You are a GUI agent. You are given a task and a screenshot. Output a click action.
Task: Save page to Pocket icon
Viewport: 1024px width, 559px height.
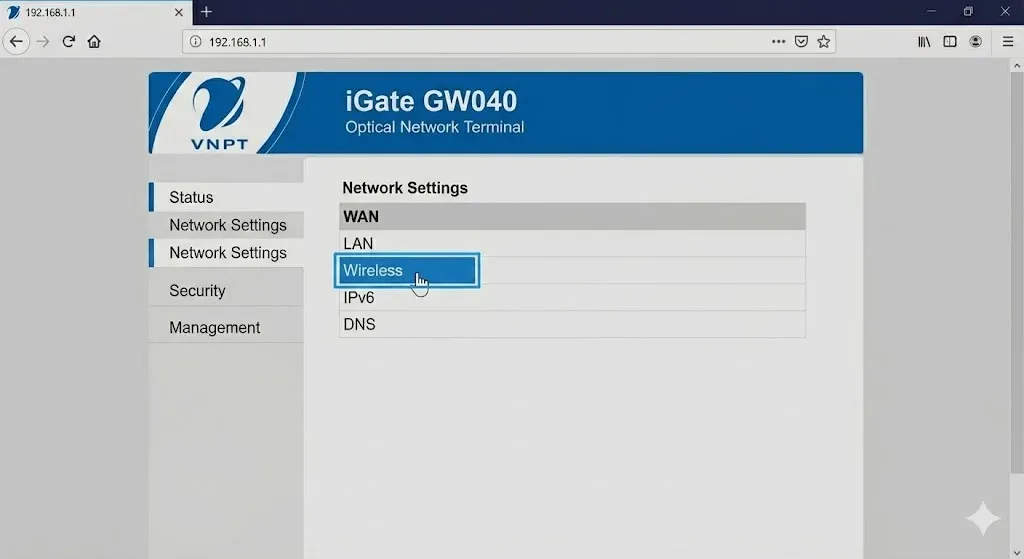[x=801, y=42]
